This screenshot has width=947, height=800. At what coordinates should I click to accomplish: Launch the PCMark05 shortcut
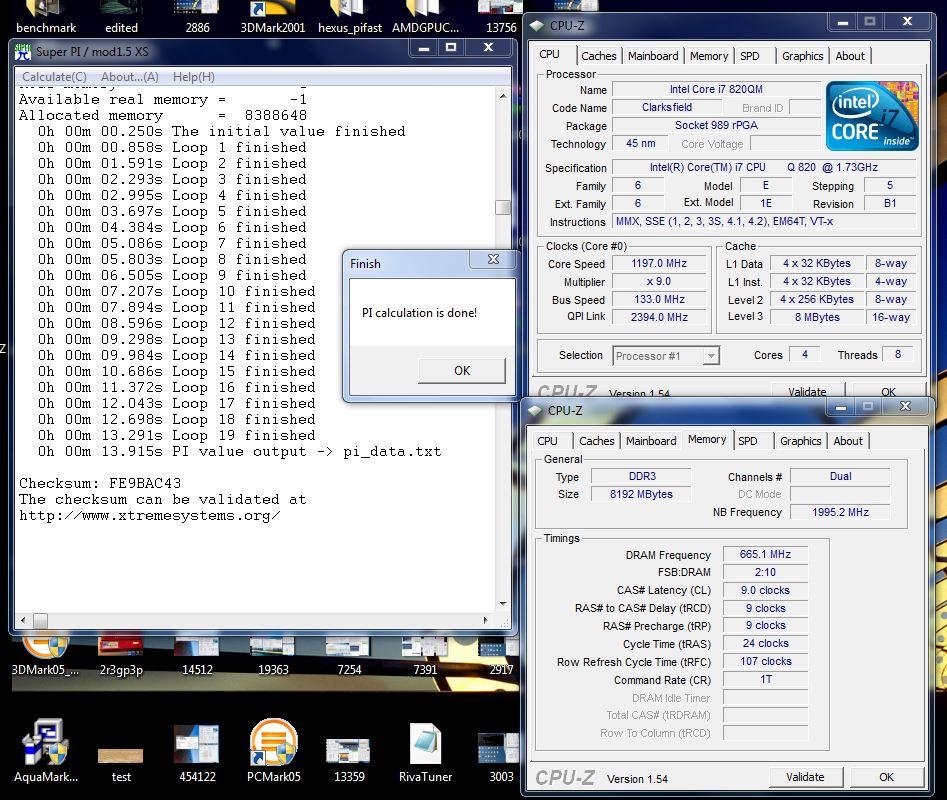273,750
